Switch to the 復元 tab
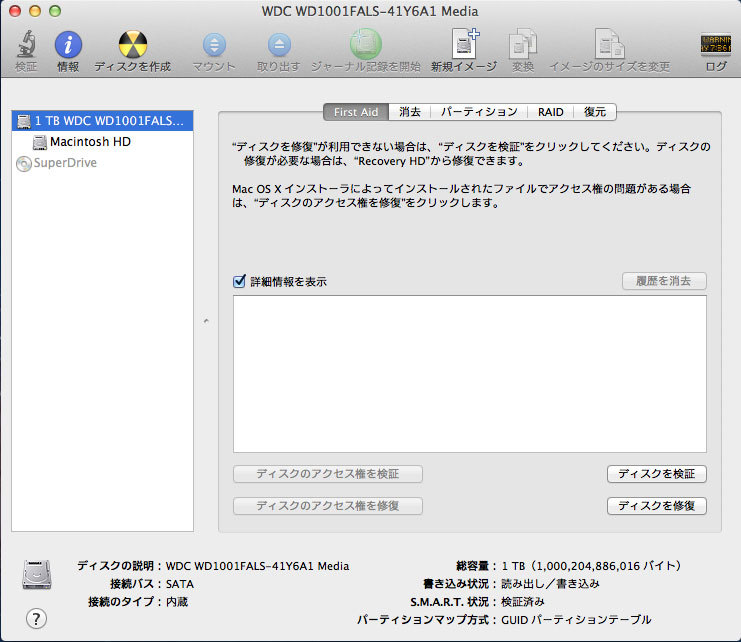Viewport: 741px width, 642px height. pyautogui.click(x=595, y=112)
